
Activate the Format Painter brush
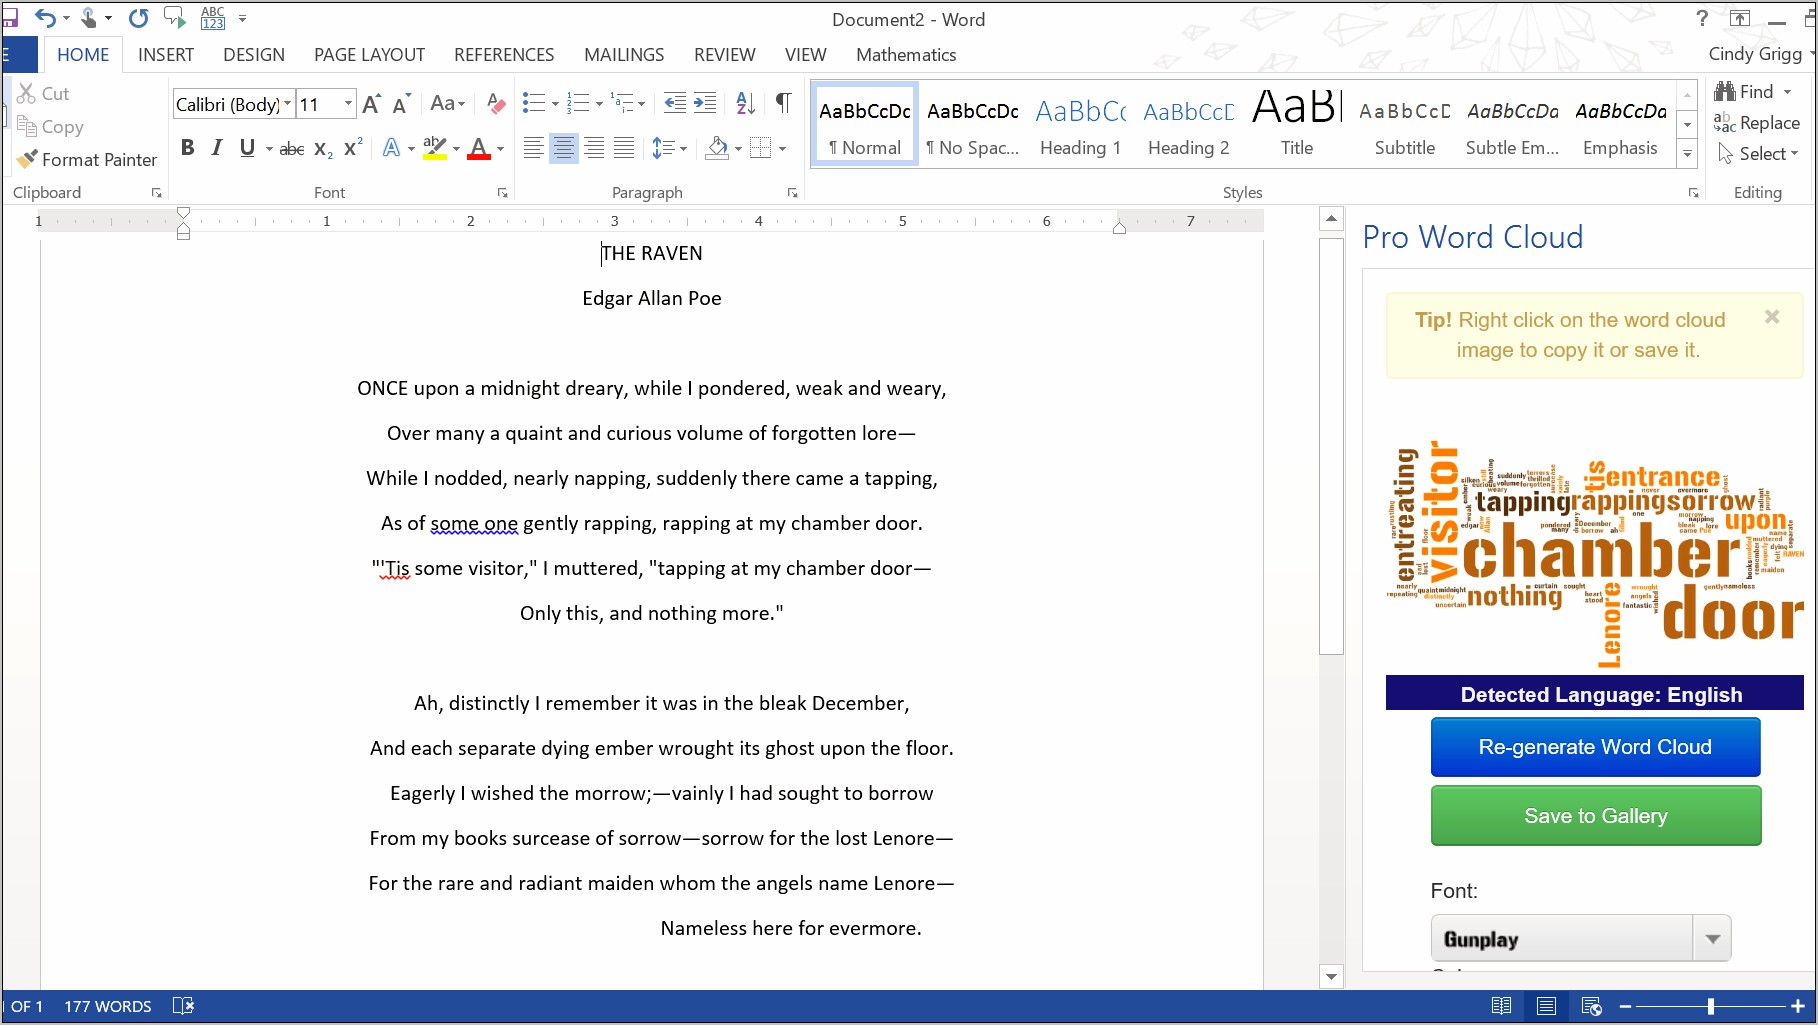point(87,159)
